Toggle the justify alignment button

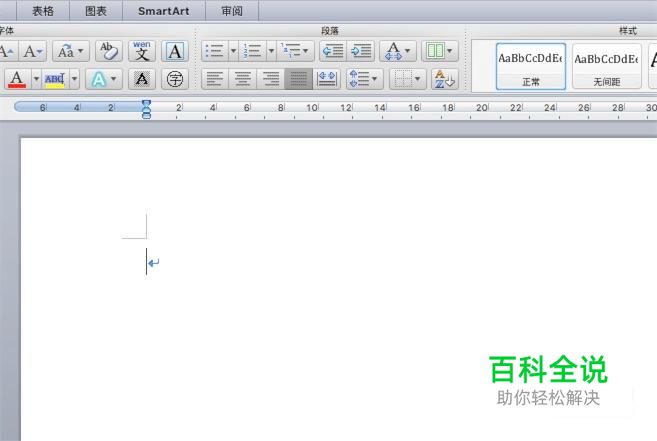(x=298, y=79)
